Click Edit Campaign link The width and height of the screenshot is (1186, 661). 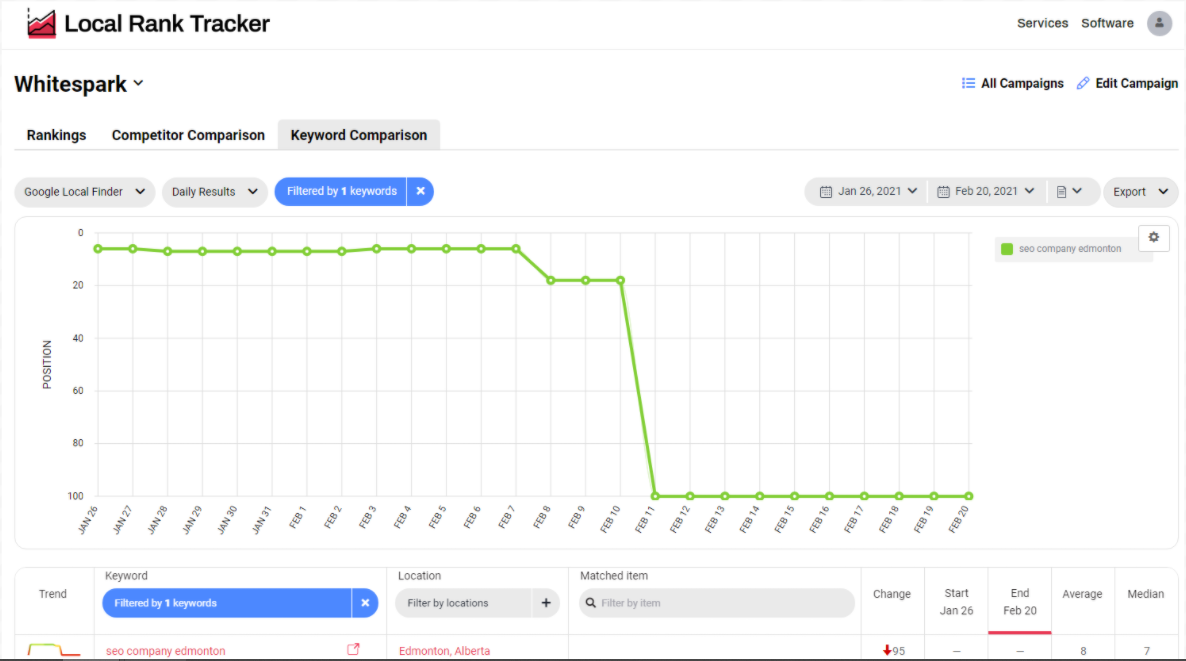[1127, 84]
